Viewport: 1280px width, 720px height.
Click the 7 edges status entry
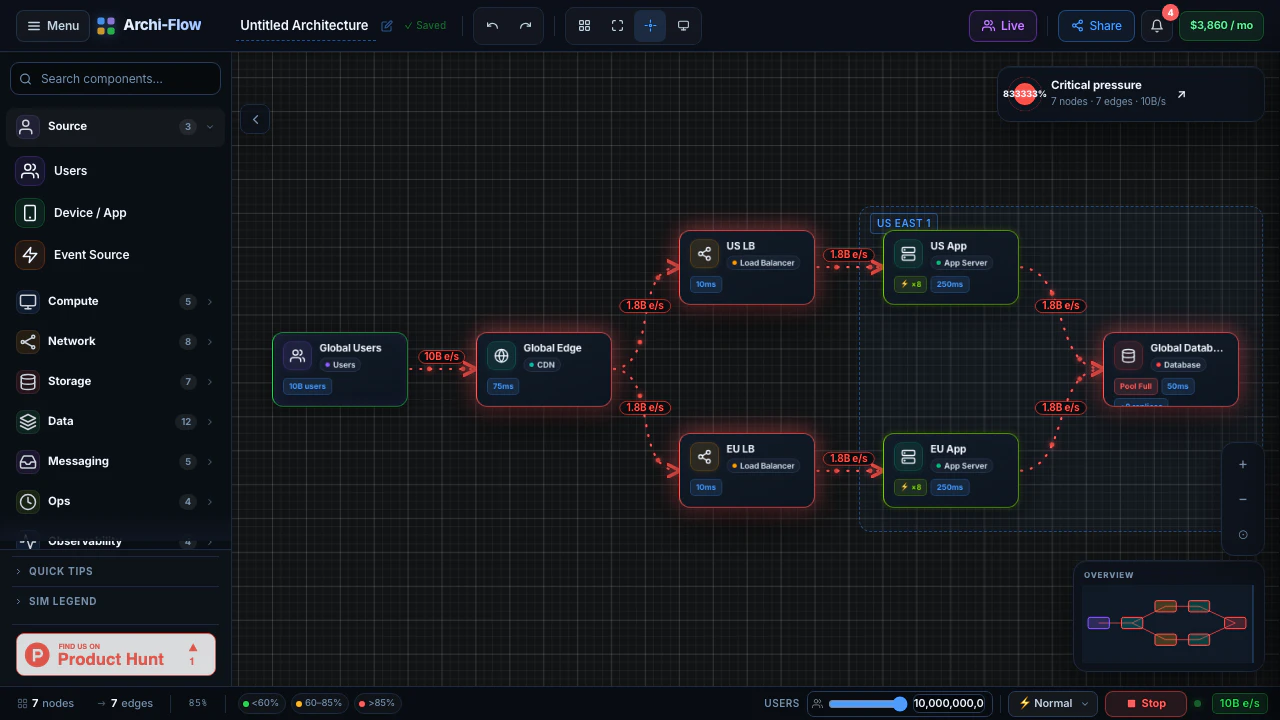(x=125, y=704)
